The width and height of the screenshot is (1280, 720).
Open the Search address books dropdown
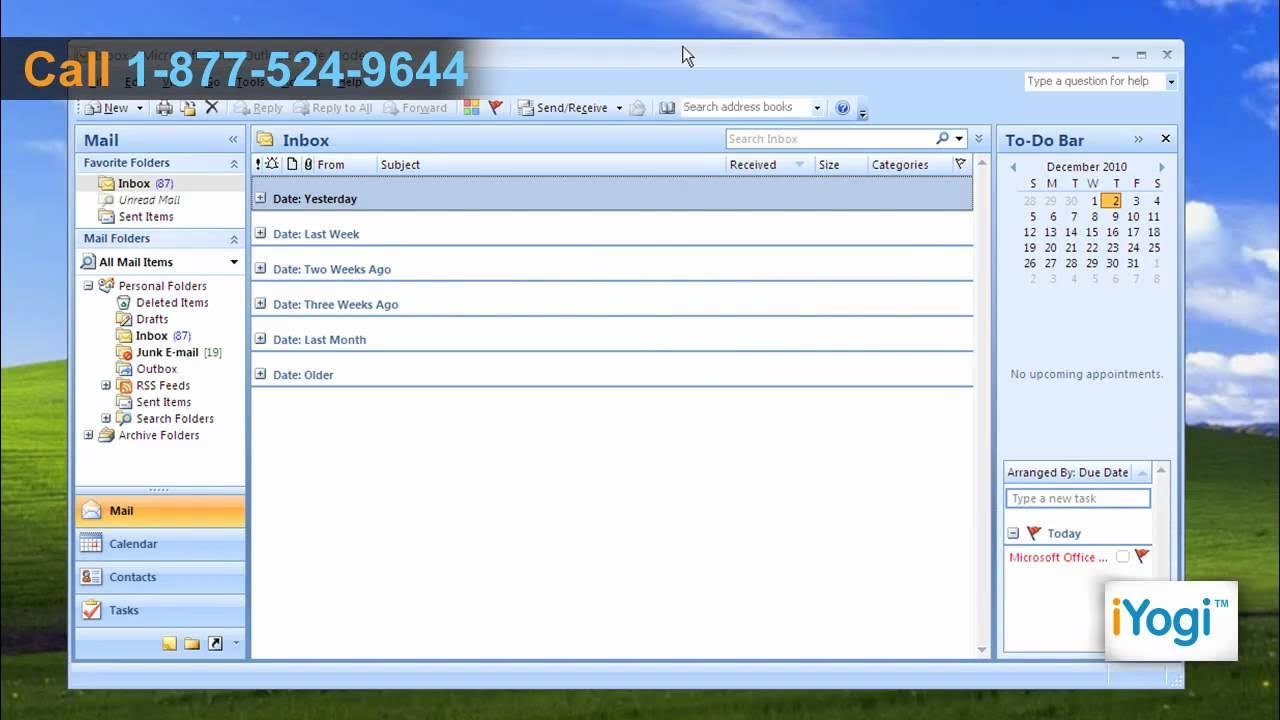tap(817, 108)
